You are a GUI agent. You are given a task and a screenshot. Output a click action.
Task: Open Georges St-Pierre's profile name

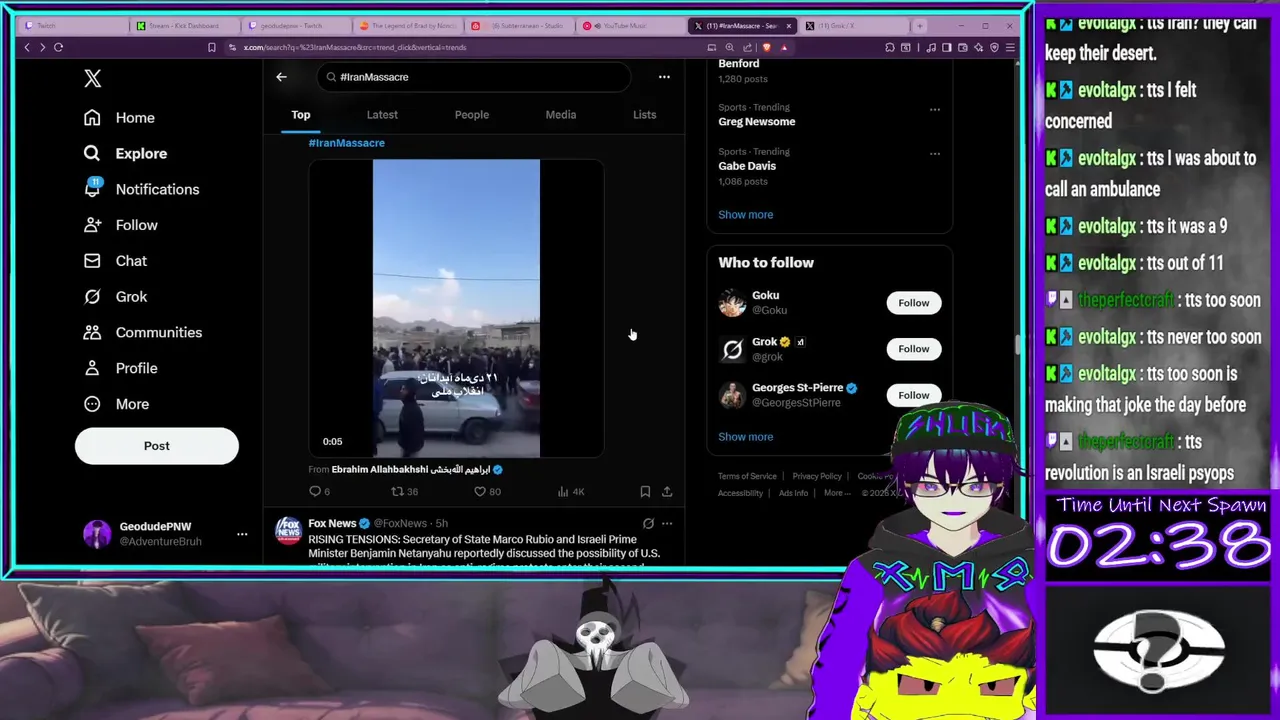[798, 388]
